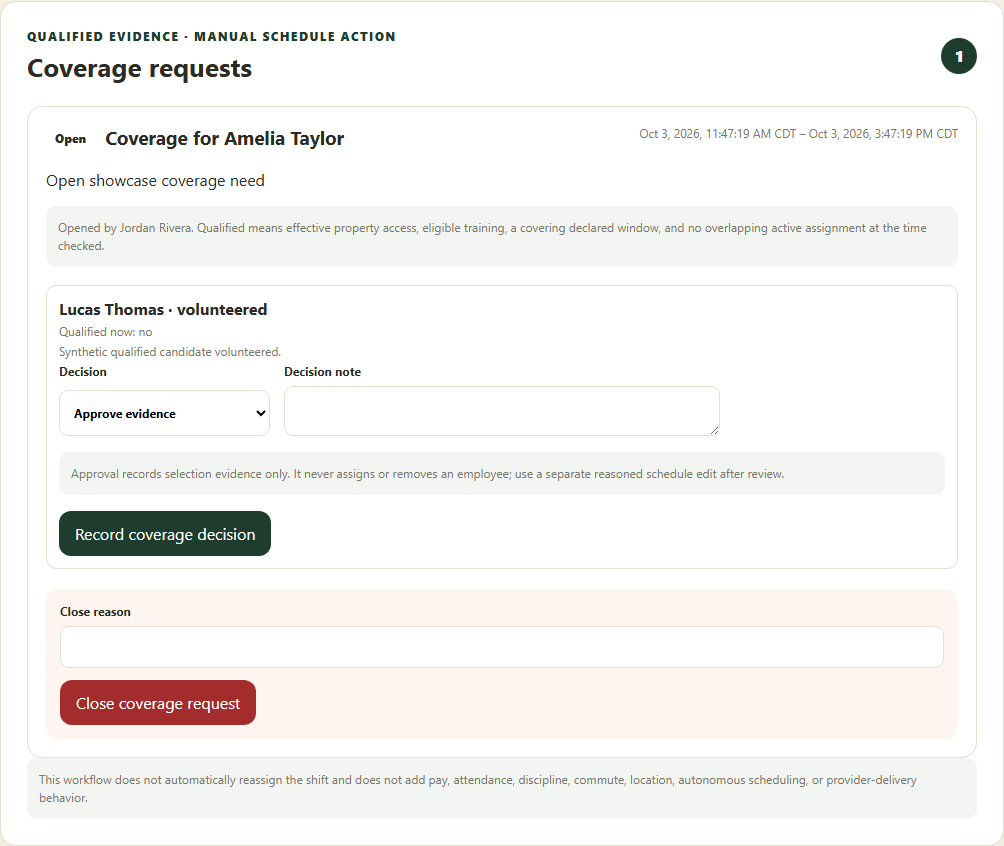
Task: Click the Oct 3, 2026 shift time range
Action: tap(798, 134)
